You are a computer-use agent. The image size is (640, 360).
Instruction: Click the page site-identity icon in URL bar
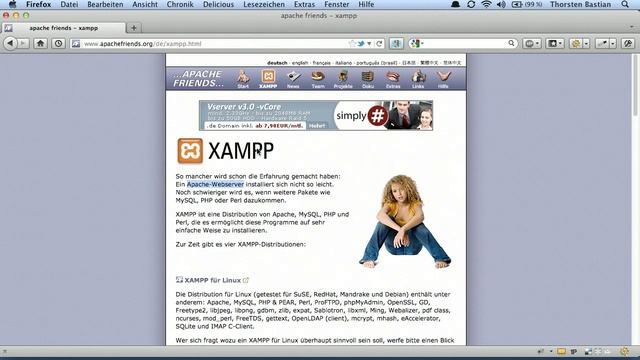click(76, 44)
